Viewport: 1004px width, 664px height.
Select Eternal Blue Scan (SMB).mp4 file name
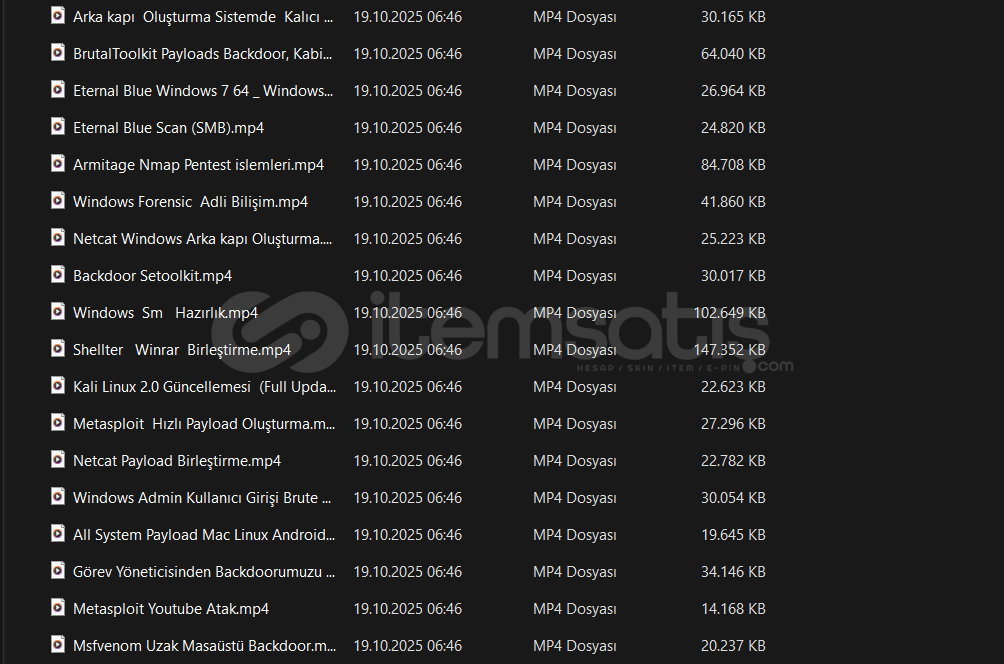[x=168, y=128]
